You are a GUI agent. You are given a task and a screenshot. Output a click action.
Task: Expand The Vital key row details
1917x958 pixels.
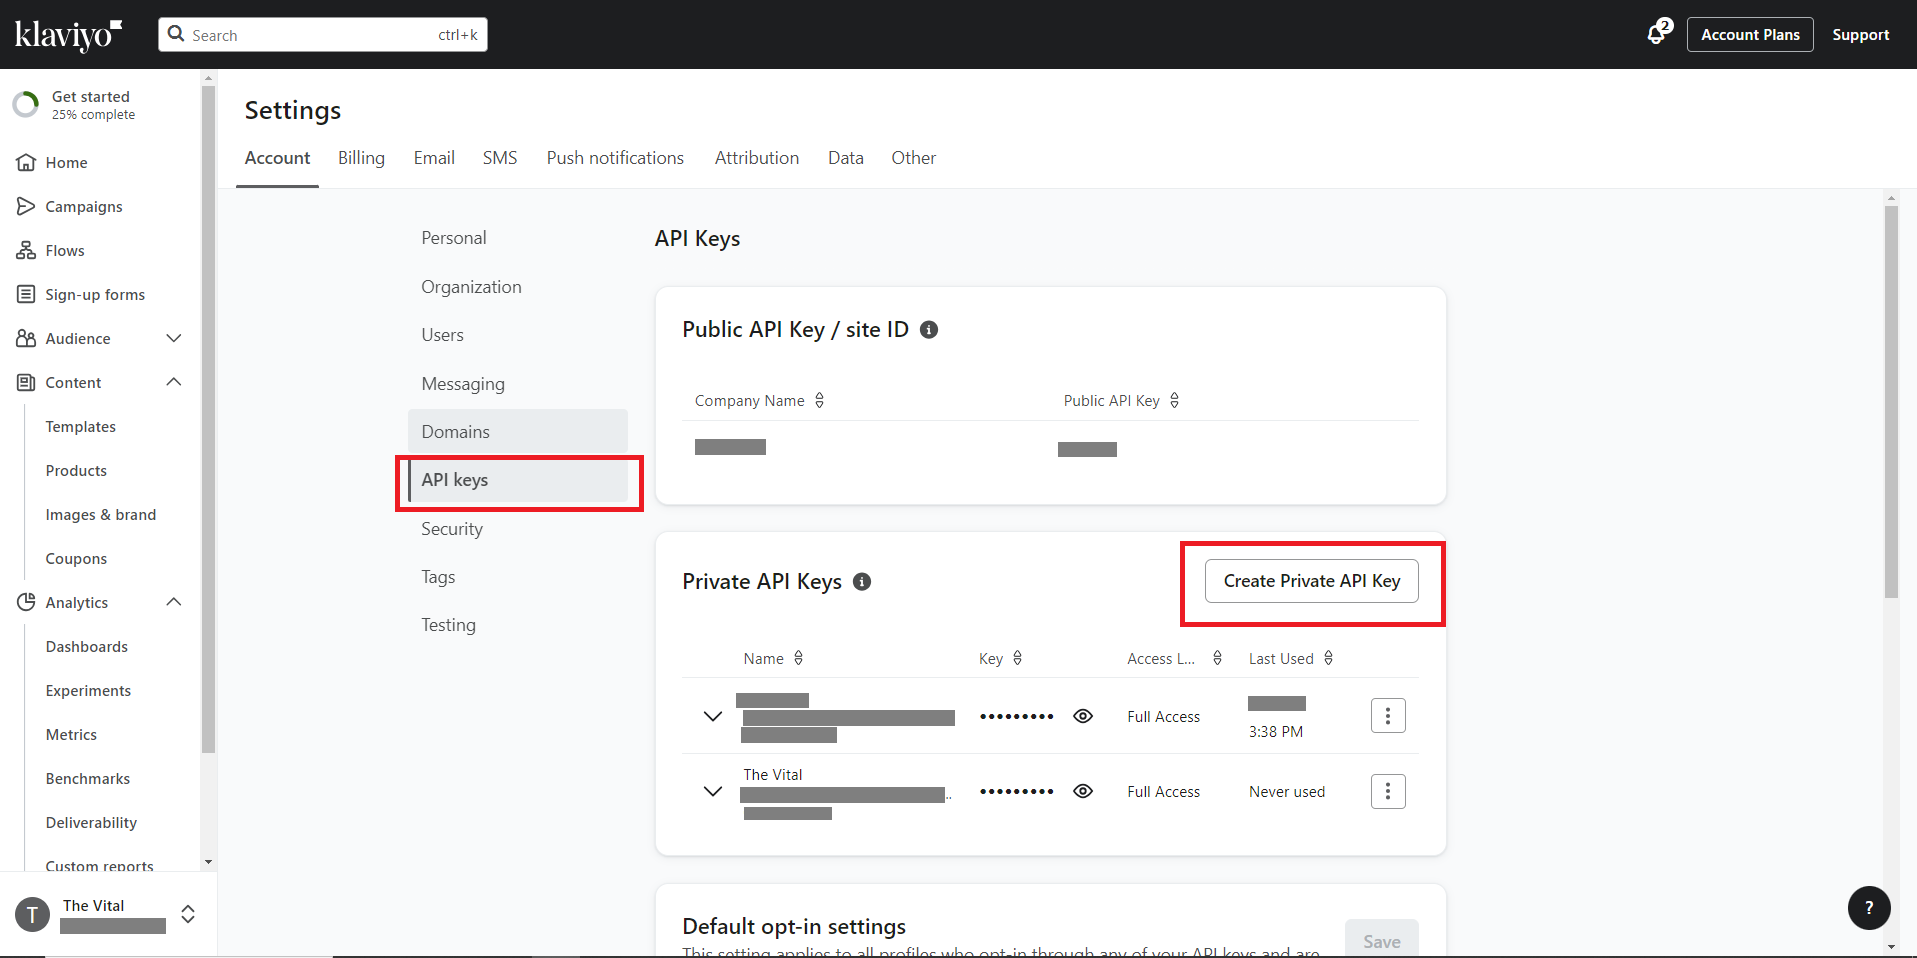[x=713, y=791]
